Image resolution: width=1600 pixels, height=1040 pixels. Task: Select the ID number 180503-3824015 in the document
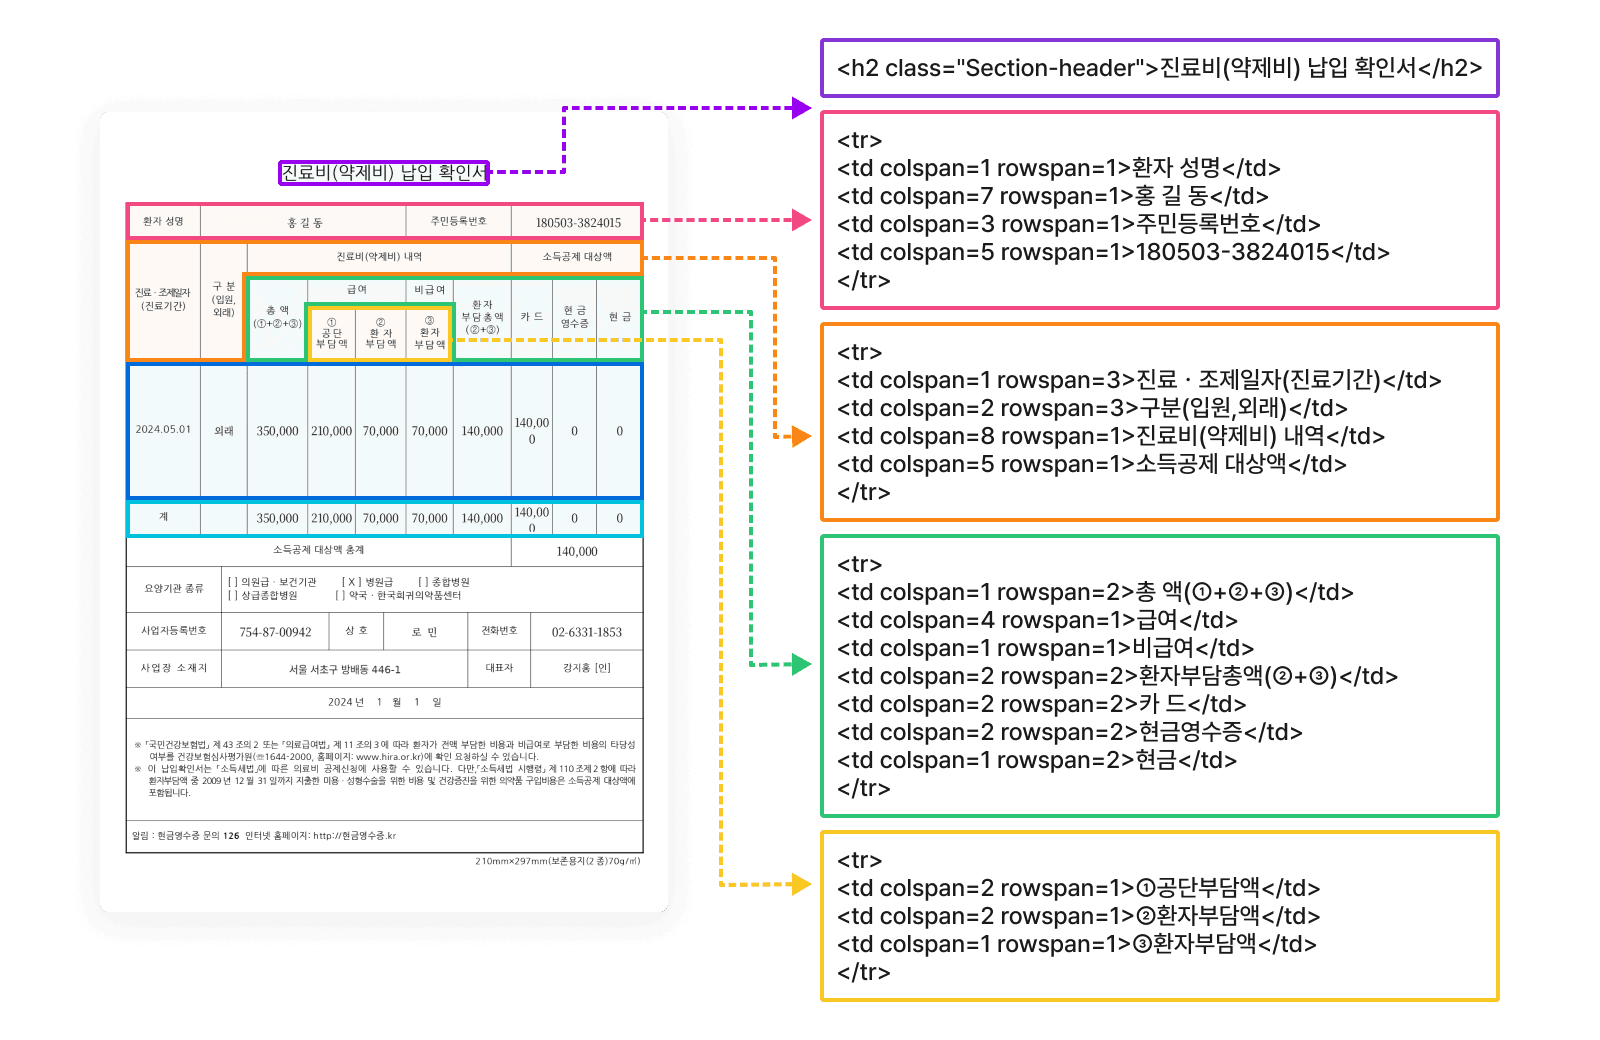click(x=578, y=223)
